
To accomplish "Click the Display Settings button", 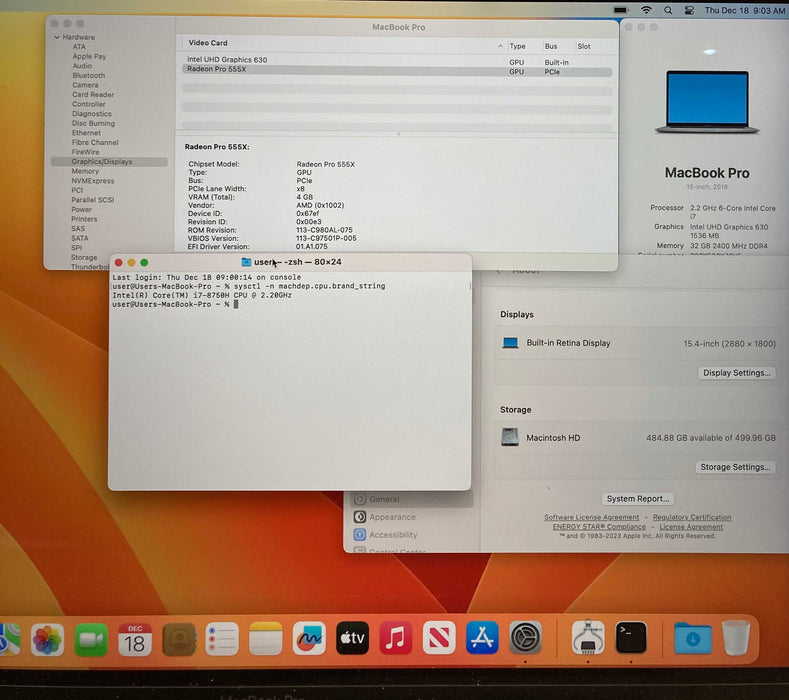I will click(737, 373).
